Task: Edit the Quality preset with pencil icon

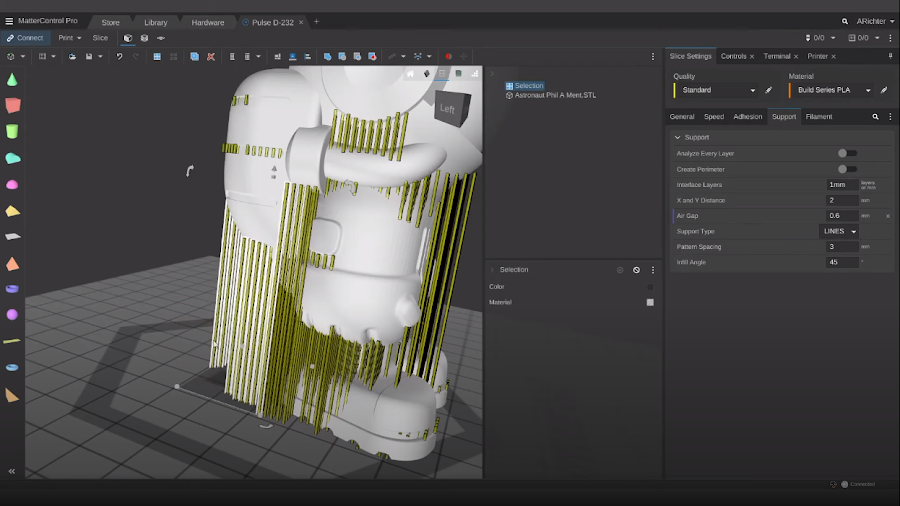Action: (x=769, y=90)
